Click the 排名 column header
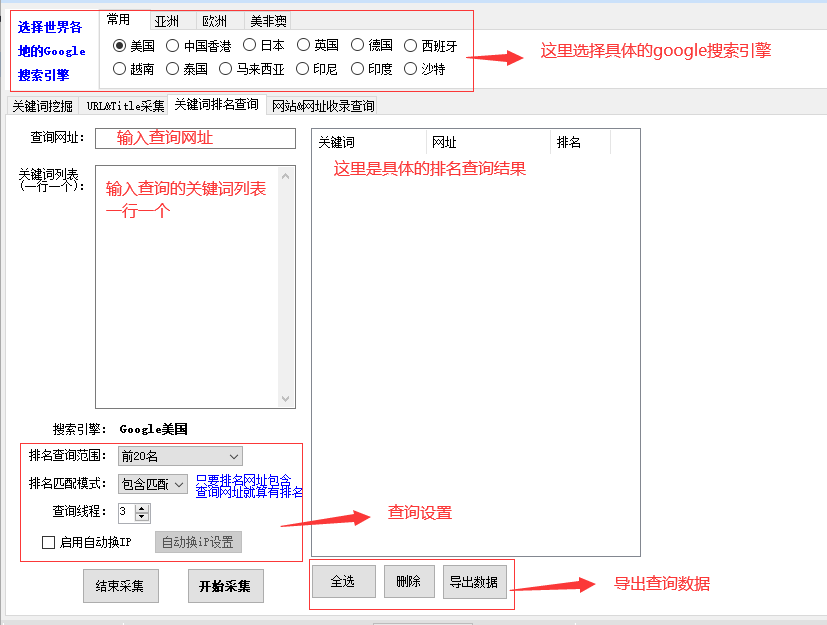827x625 pixels. [x=580, y=142]
